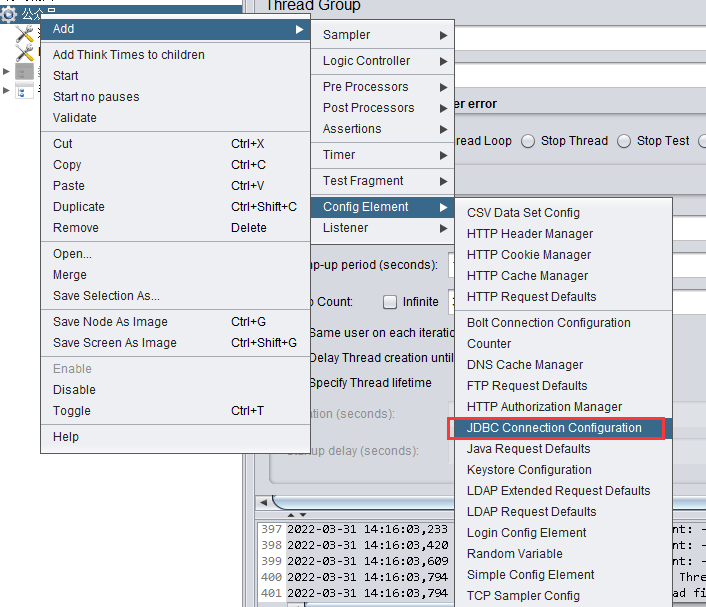This screenshot has width=706, height=607.
Task: Select the Stop Thread radio button
Action: [528, 141]
